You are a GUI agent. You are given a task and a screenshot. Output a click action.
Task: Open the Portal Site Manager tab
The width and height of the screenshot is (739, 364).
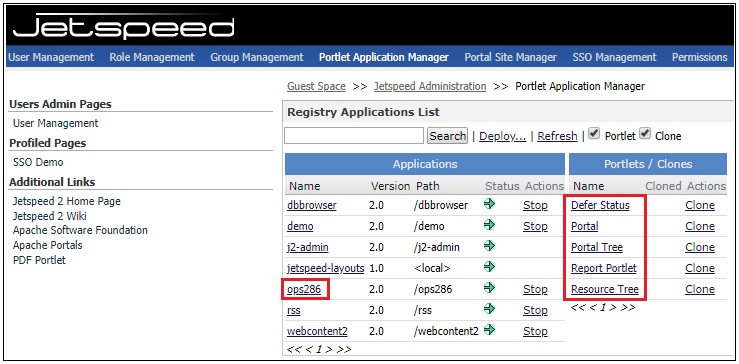click(x=510, y=58)
